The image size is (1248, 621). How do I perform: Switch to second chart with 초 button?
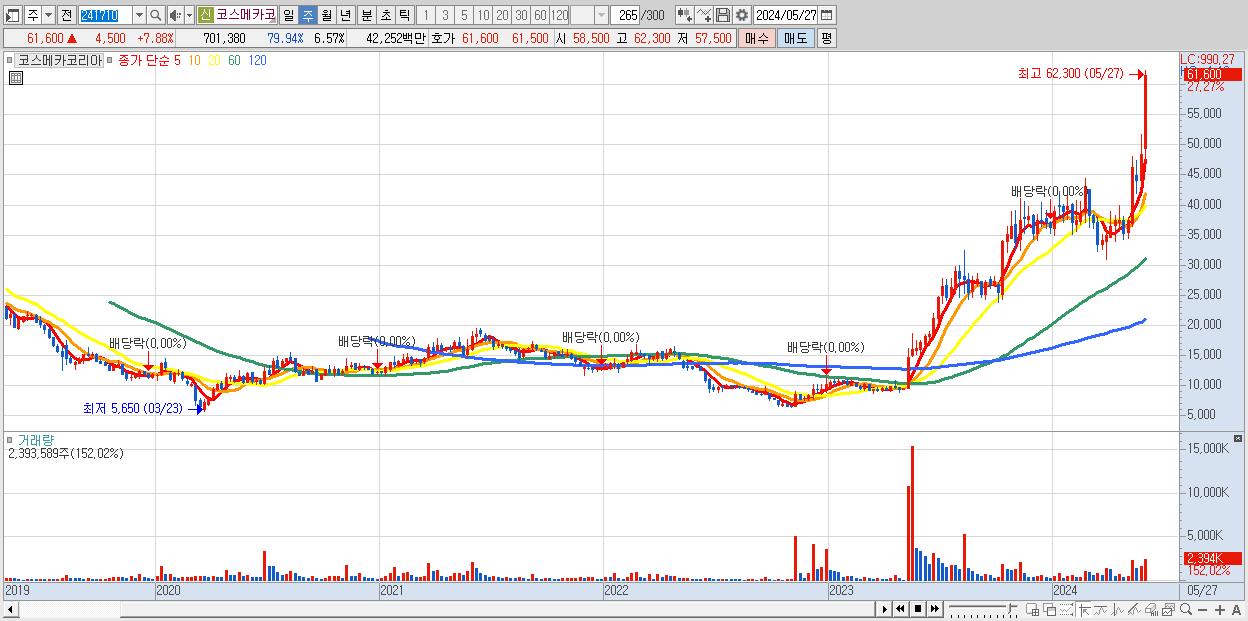click(385, 15)
